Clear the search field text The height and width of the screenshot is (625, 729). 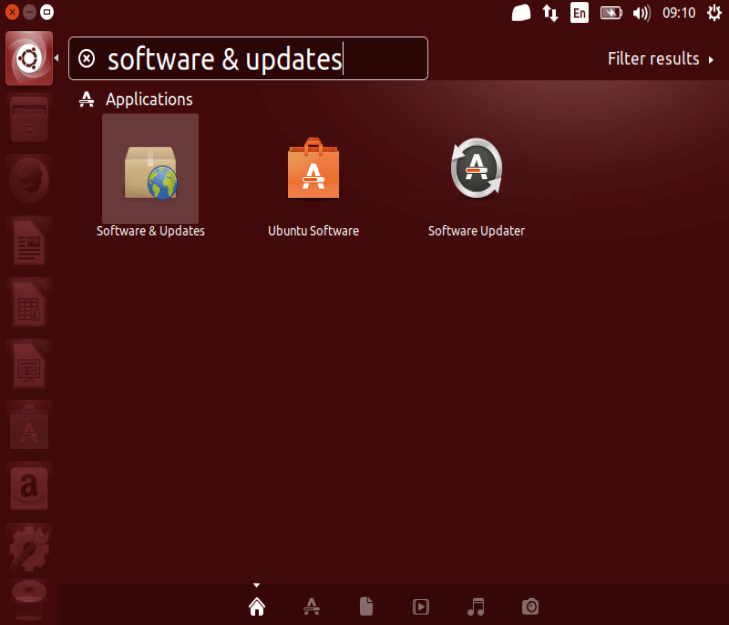(x=86, y=59)
